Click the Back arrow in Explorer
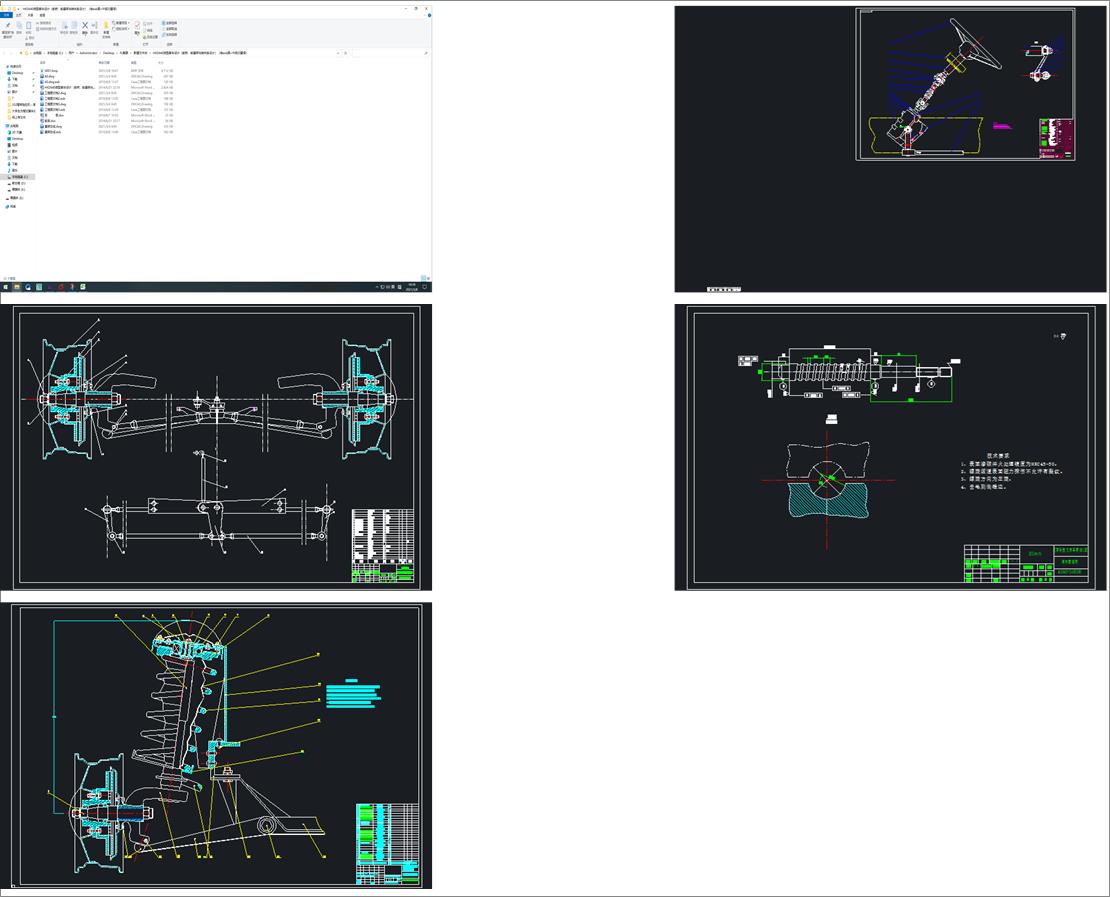The height and width of the screenshot is (897, 1110). click(x=4, y=53)
